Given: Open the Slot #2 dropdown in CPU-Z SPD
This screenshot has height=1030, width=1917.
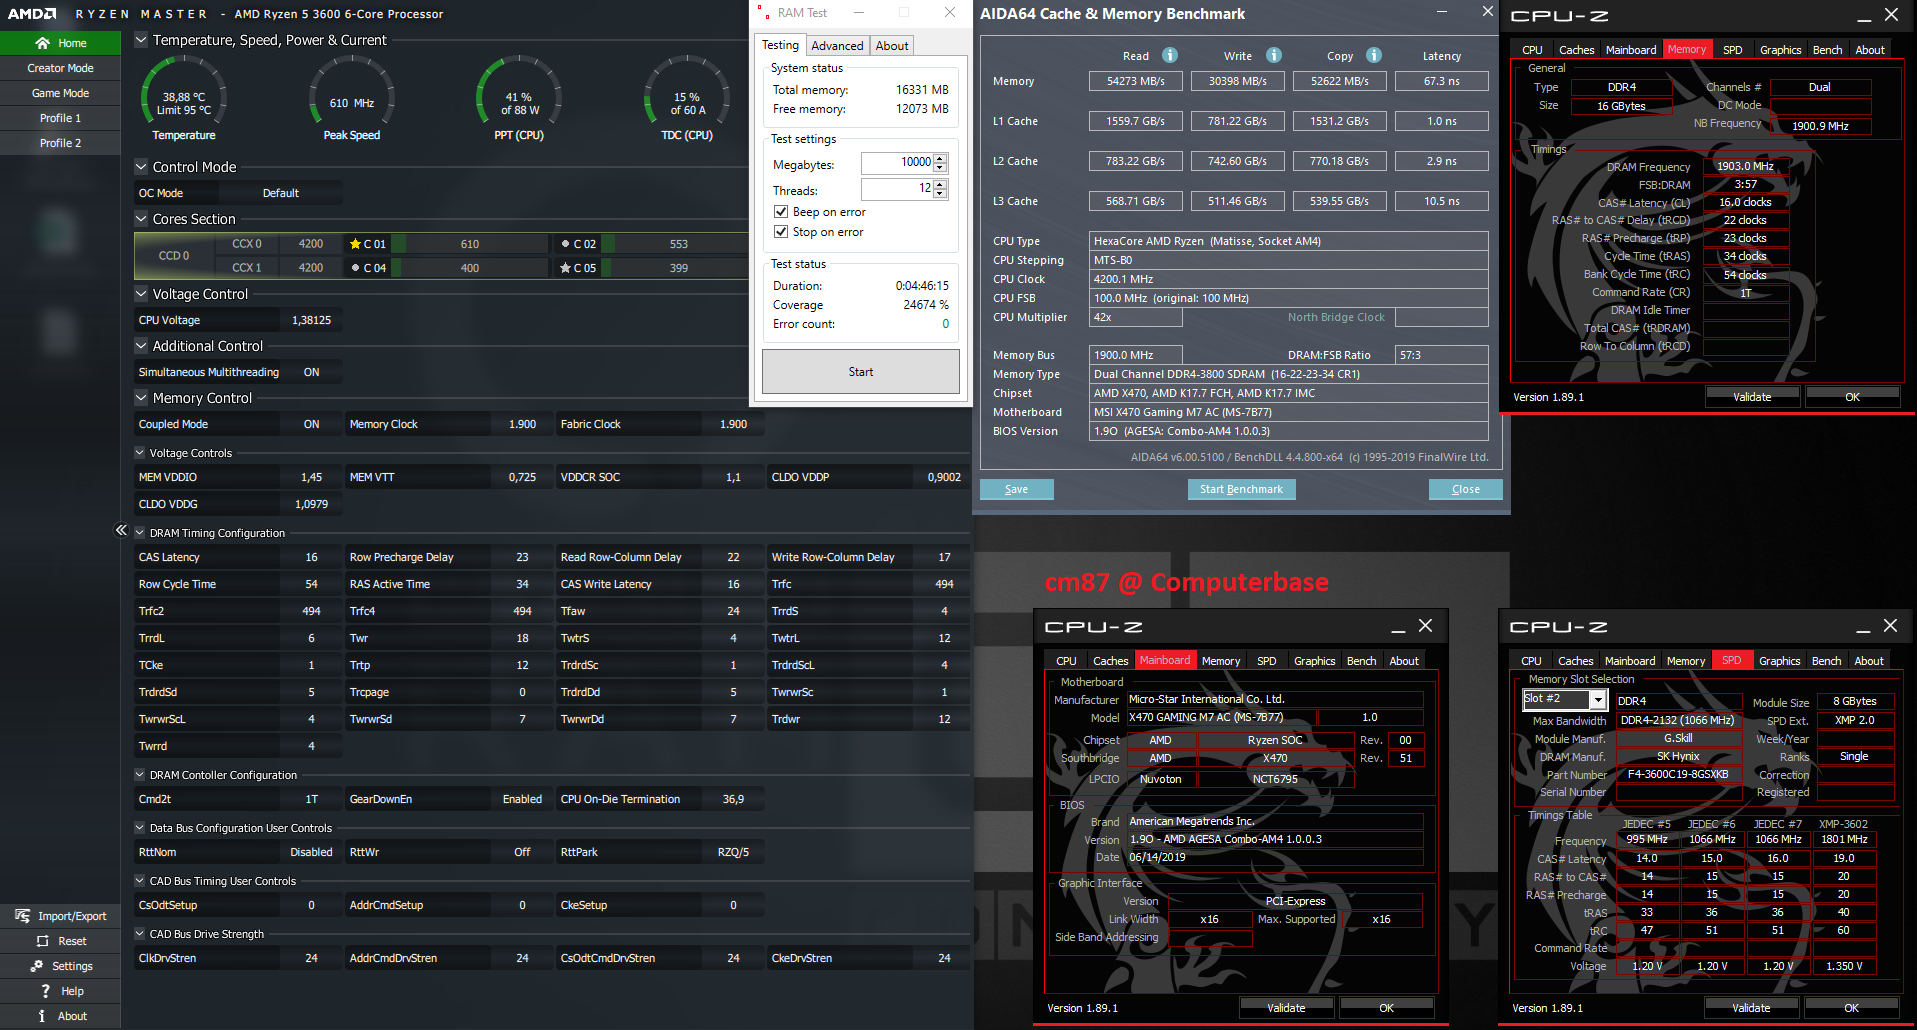Looking at the screenshot, I should pos(1597,699).
